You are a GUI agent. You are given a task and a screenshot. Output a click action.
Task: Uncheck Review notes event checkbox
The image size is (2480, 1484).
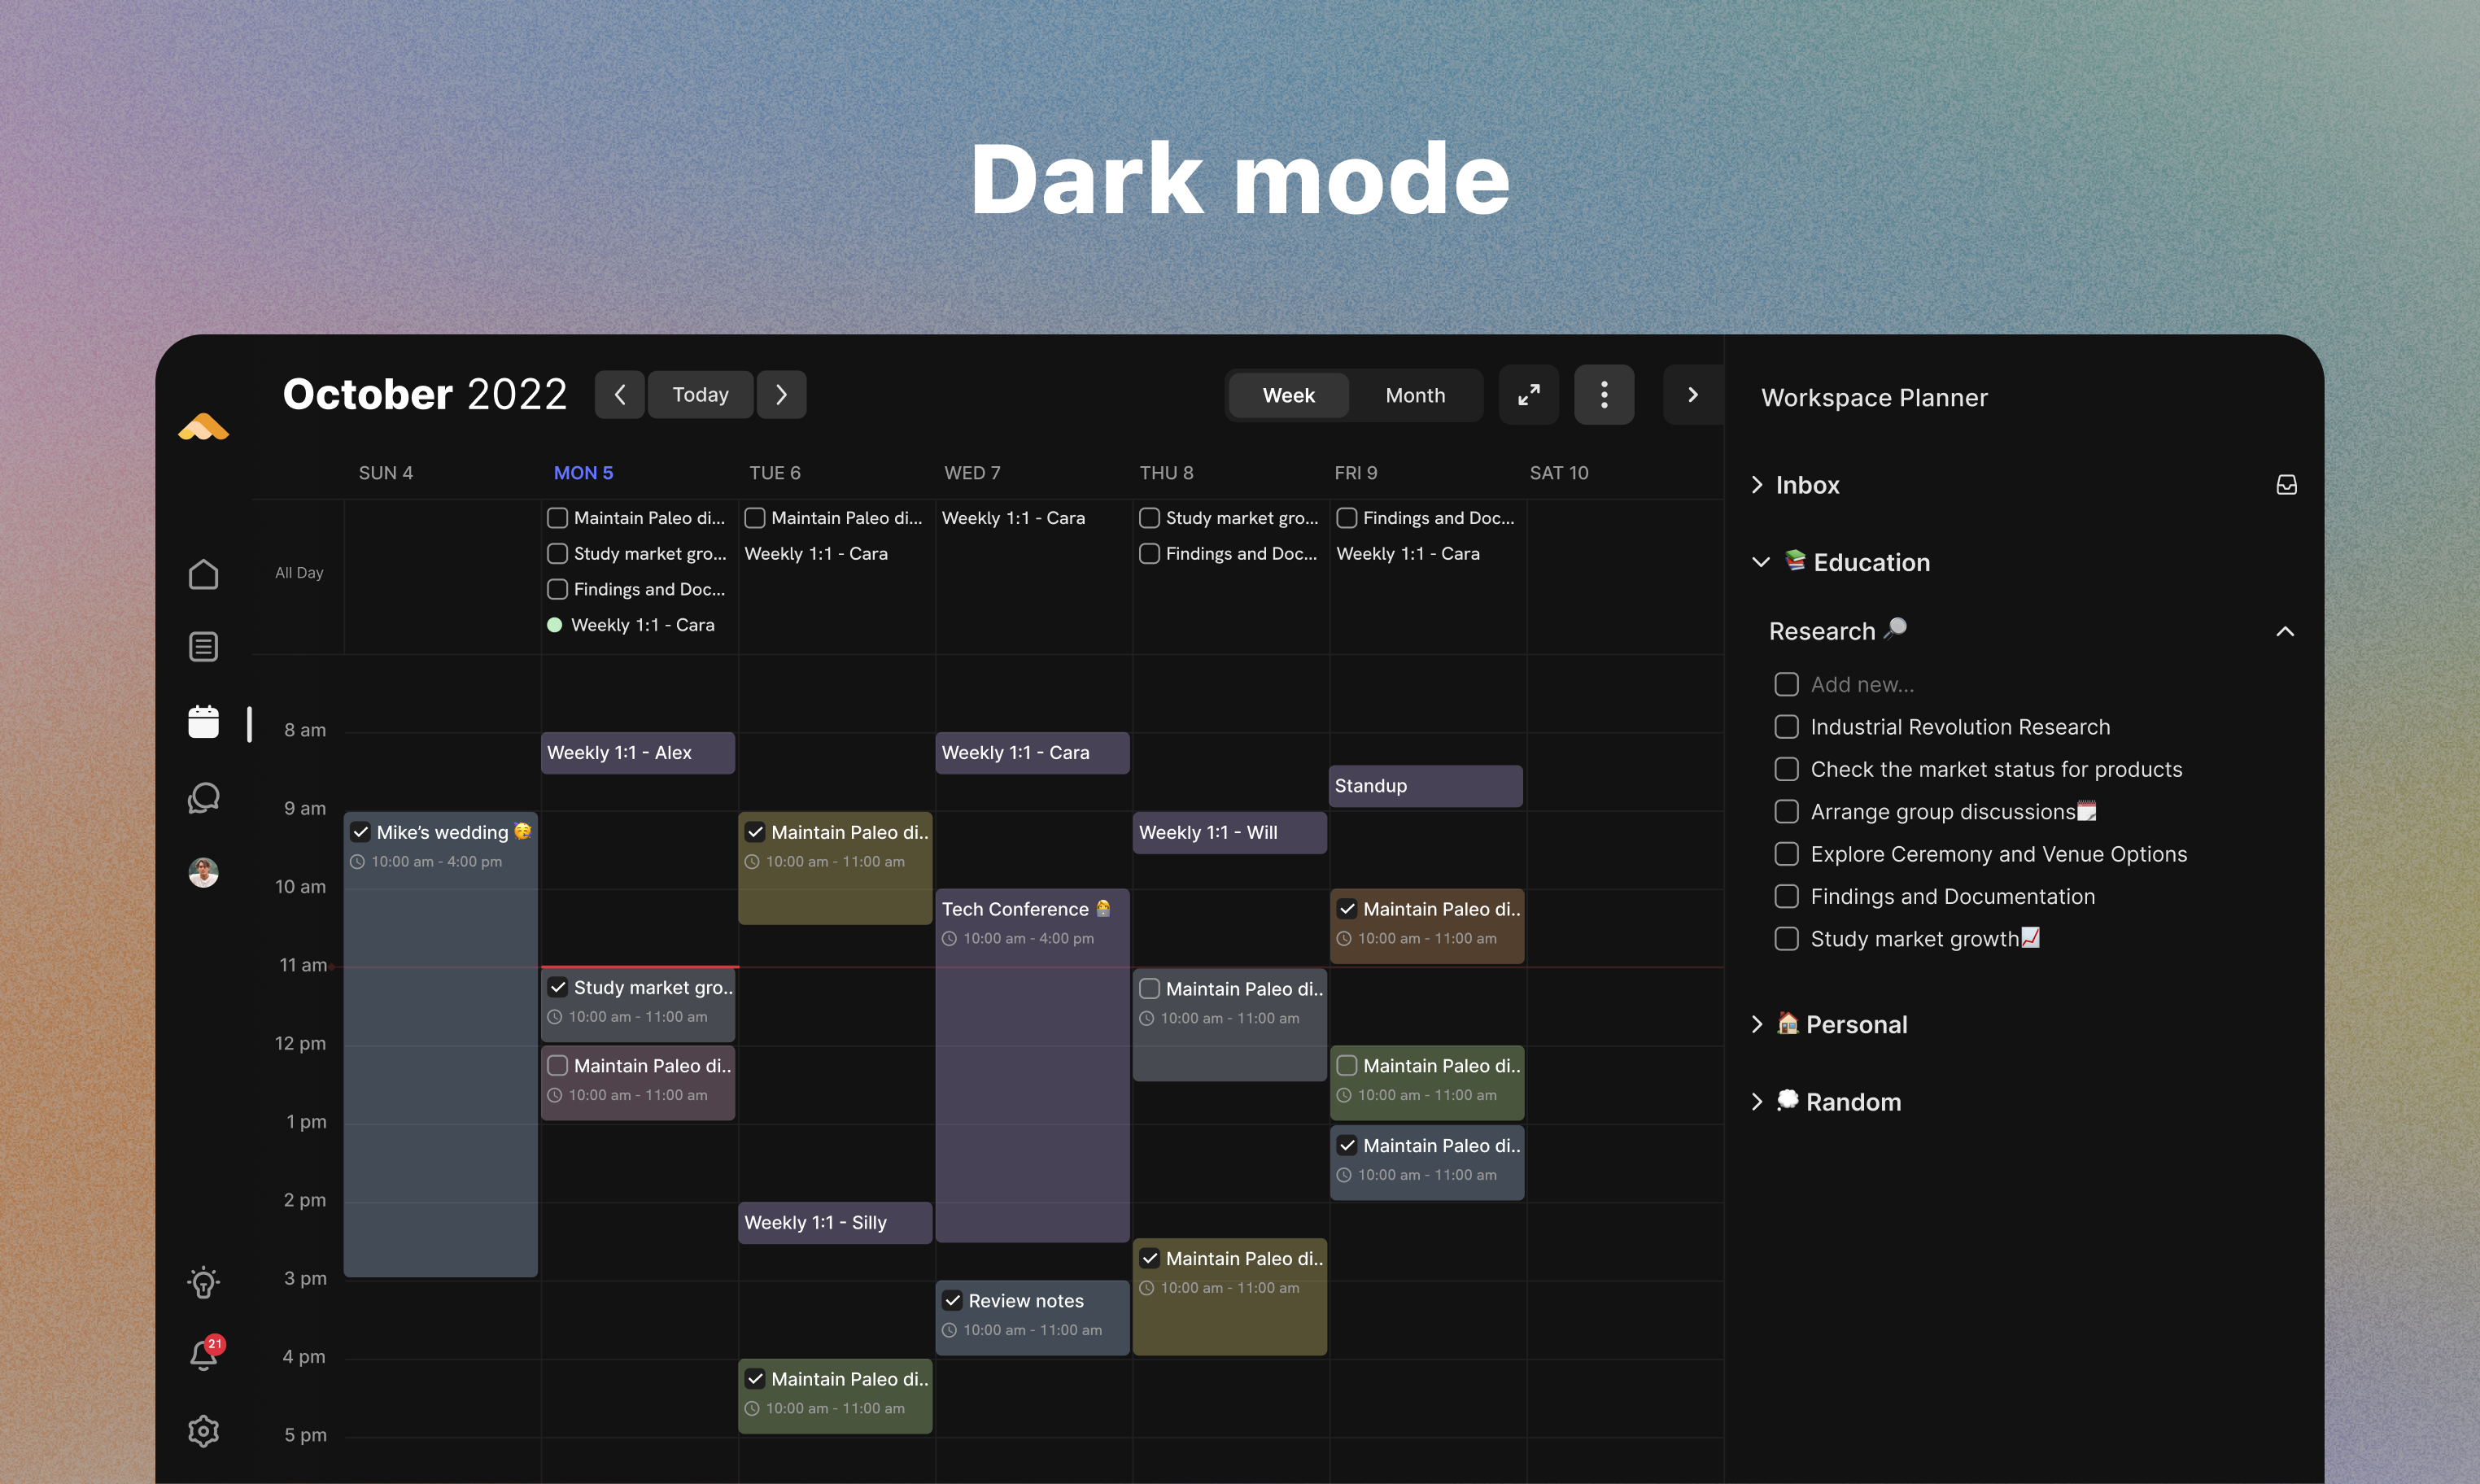952,1301
